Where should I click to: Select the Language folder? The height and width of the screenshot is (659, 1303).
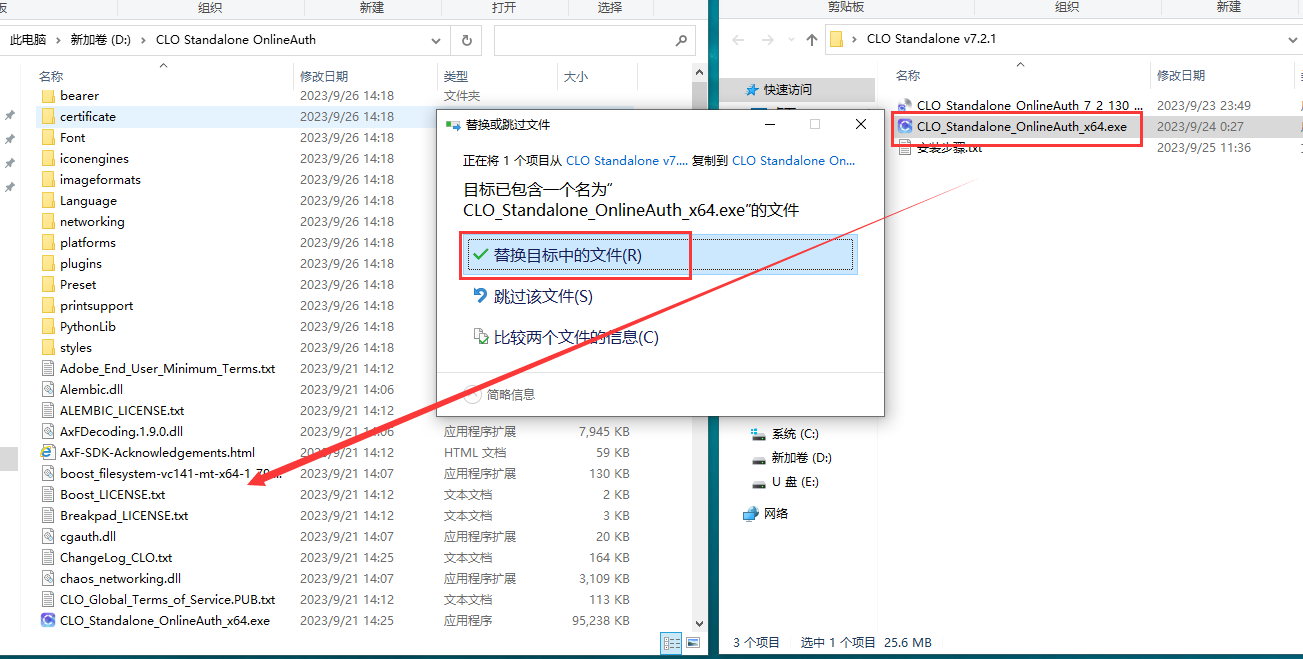coord(88,201)
